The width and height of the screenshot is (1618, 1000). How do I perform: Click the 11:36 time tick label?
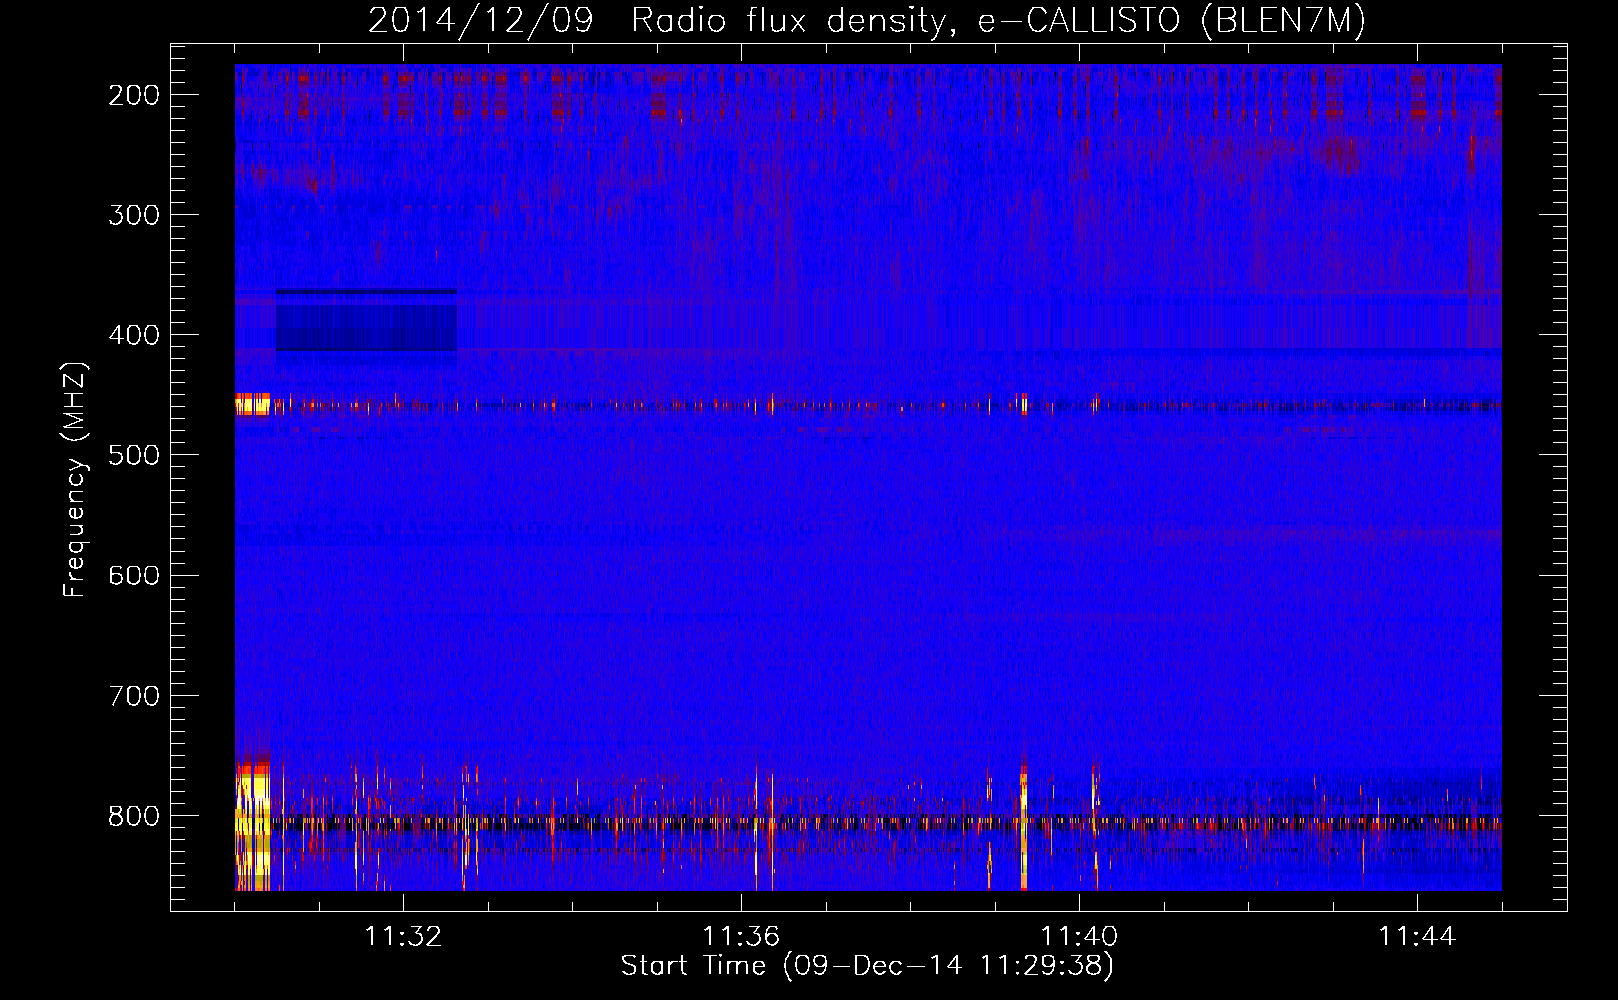click(741, 937)
